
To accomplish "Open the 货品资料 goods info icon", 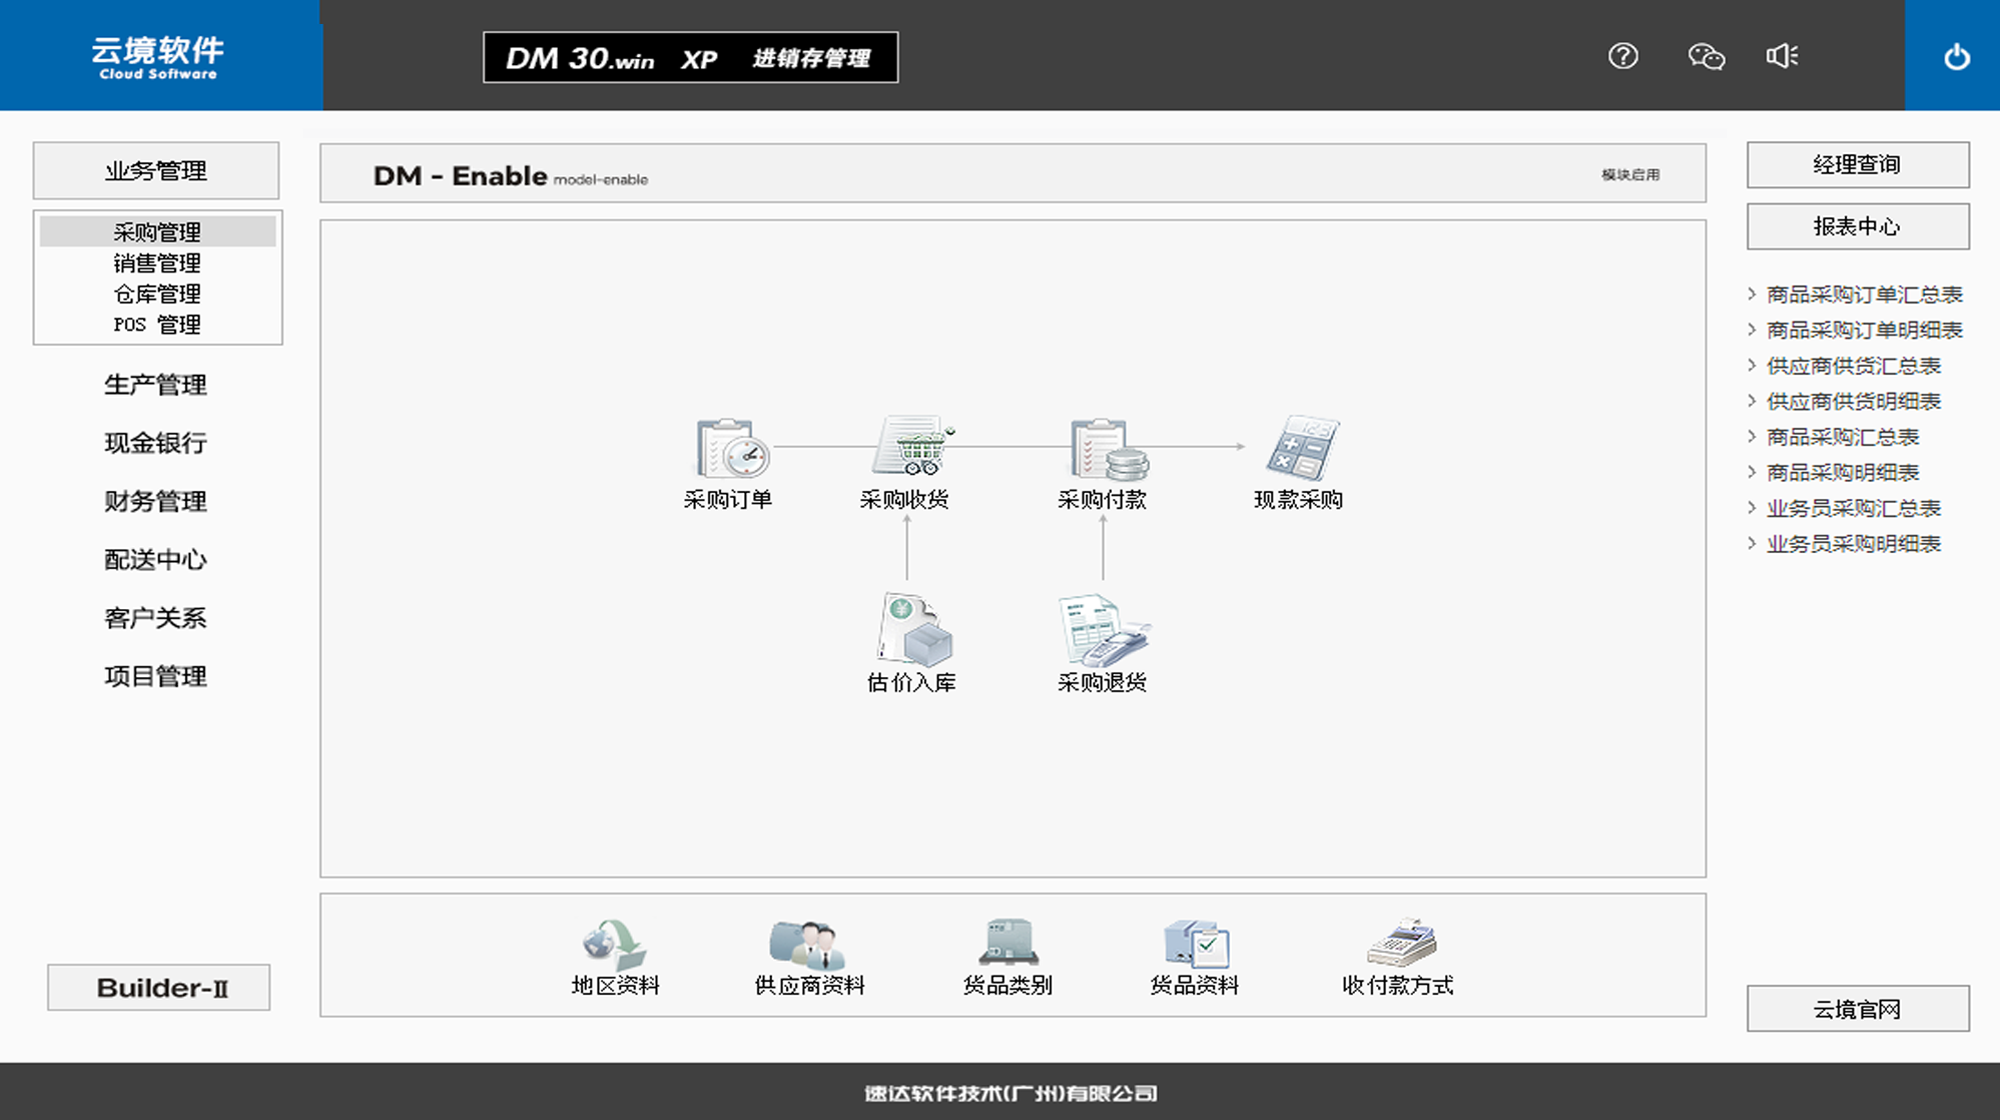I will pos(1196,943).
